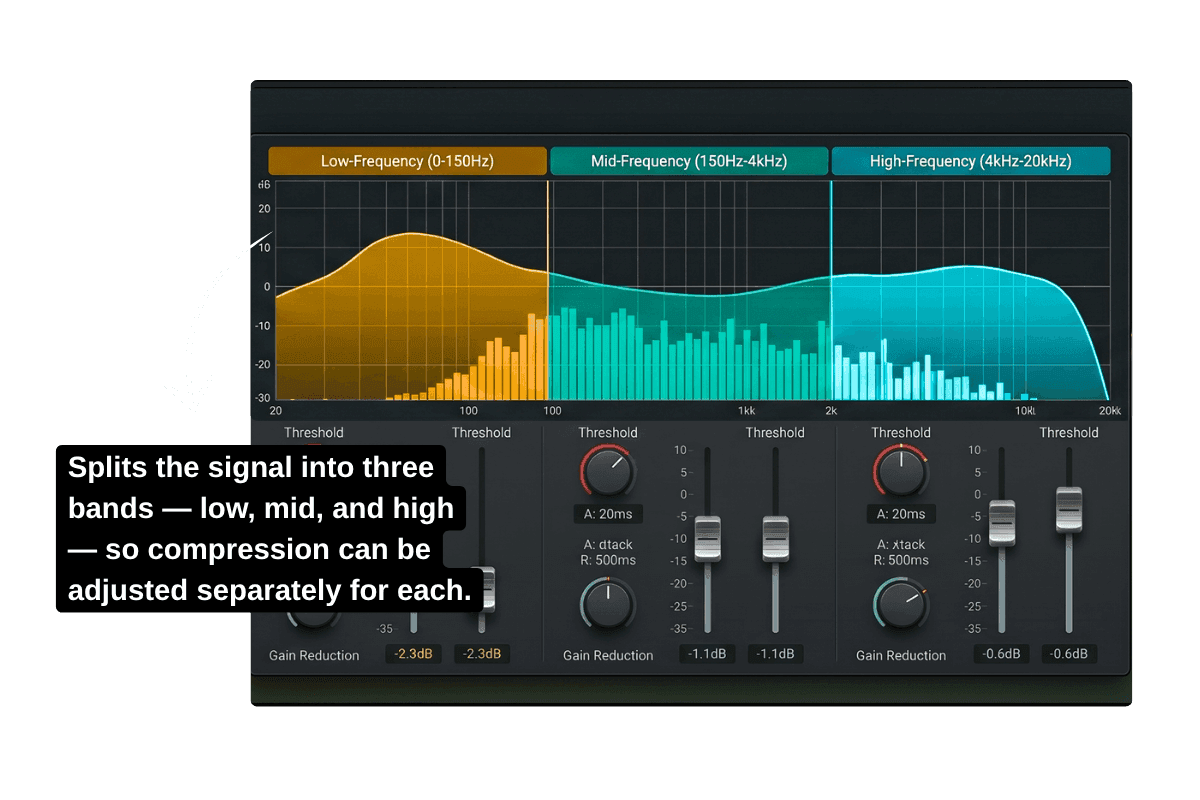Select the Low-Frequency (0-150Hz) band tab

(x=407, y=161)
